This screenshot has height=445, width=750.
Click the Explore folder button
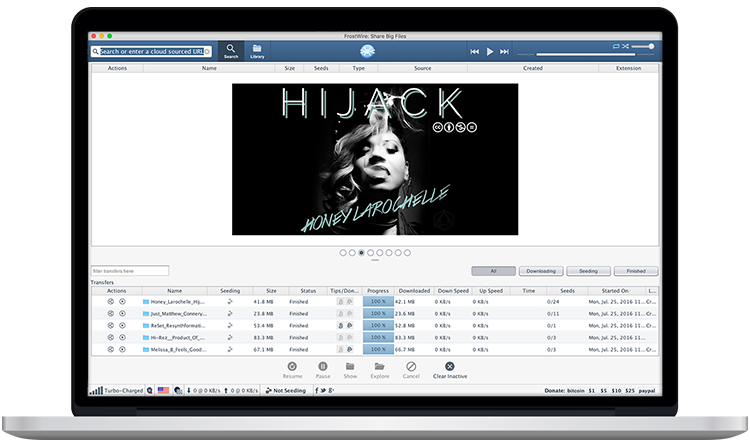tap(380, 370)
